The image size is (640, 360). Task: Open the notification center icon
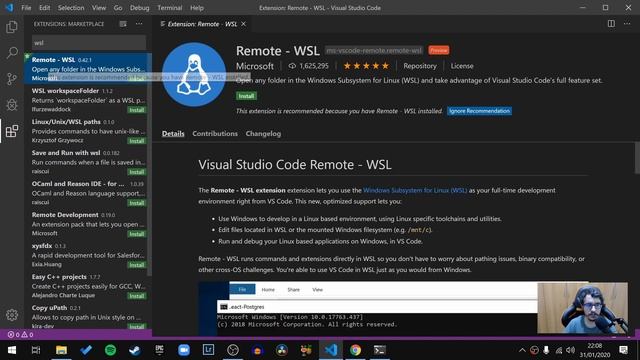pos(623,350)
